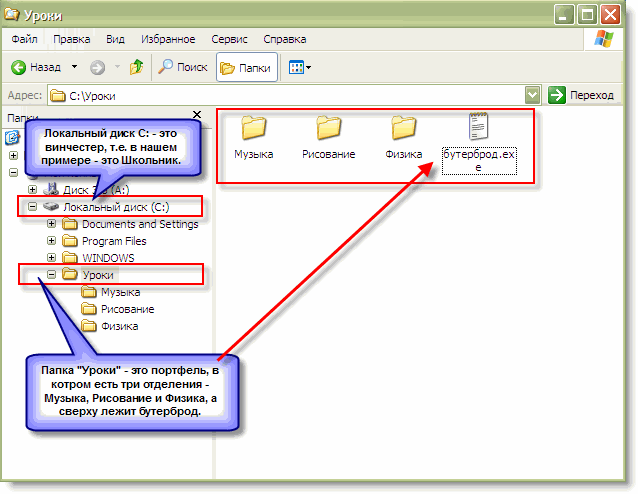Click the Переход (Go) button
The height and width of the screenshot is (494, 638).
click(x=581, y=94)
